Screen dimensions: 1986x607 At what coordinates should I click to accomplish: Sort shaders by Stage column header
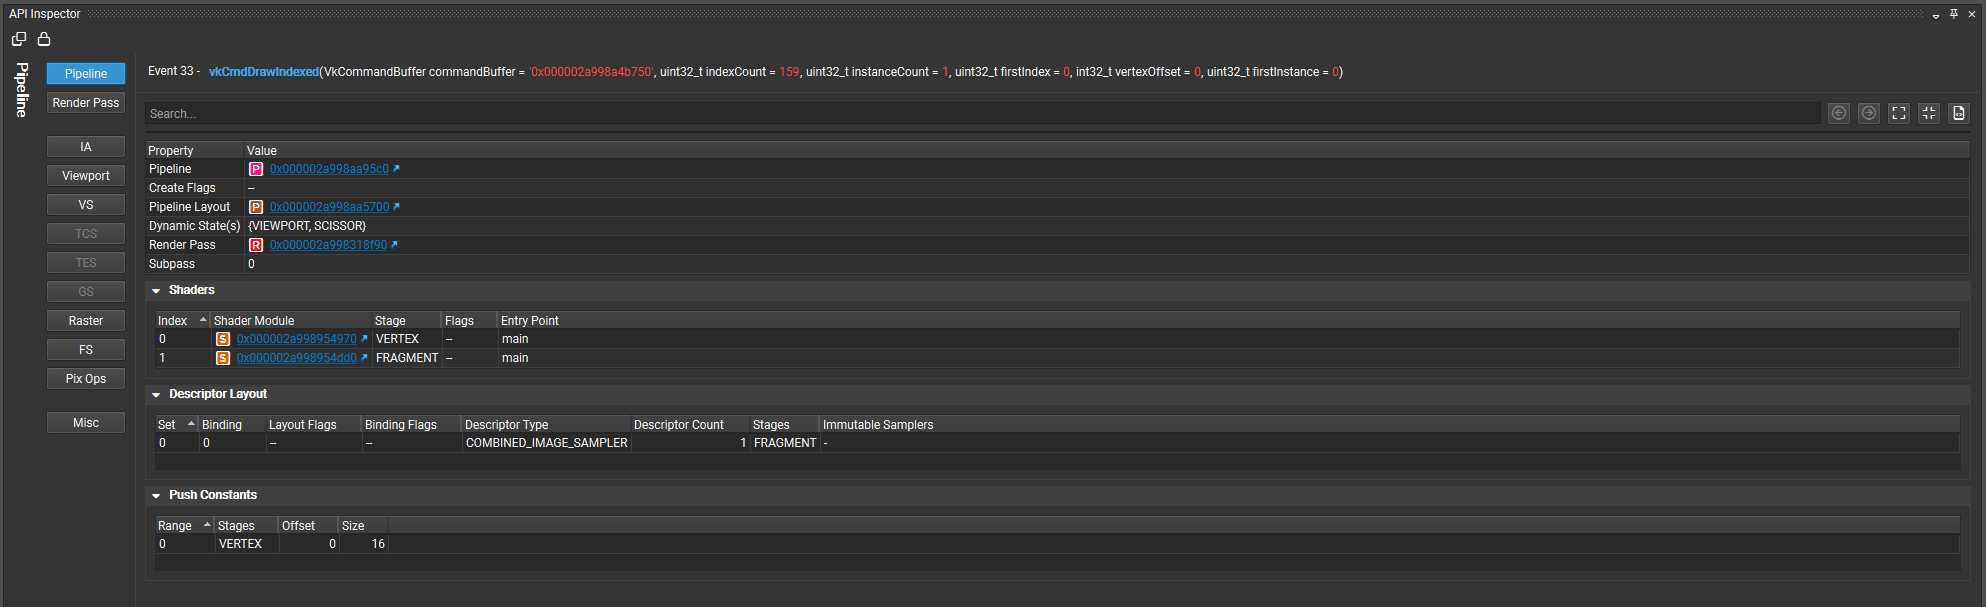point(406,321)
